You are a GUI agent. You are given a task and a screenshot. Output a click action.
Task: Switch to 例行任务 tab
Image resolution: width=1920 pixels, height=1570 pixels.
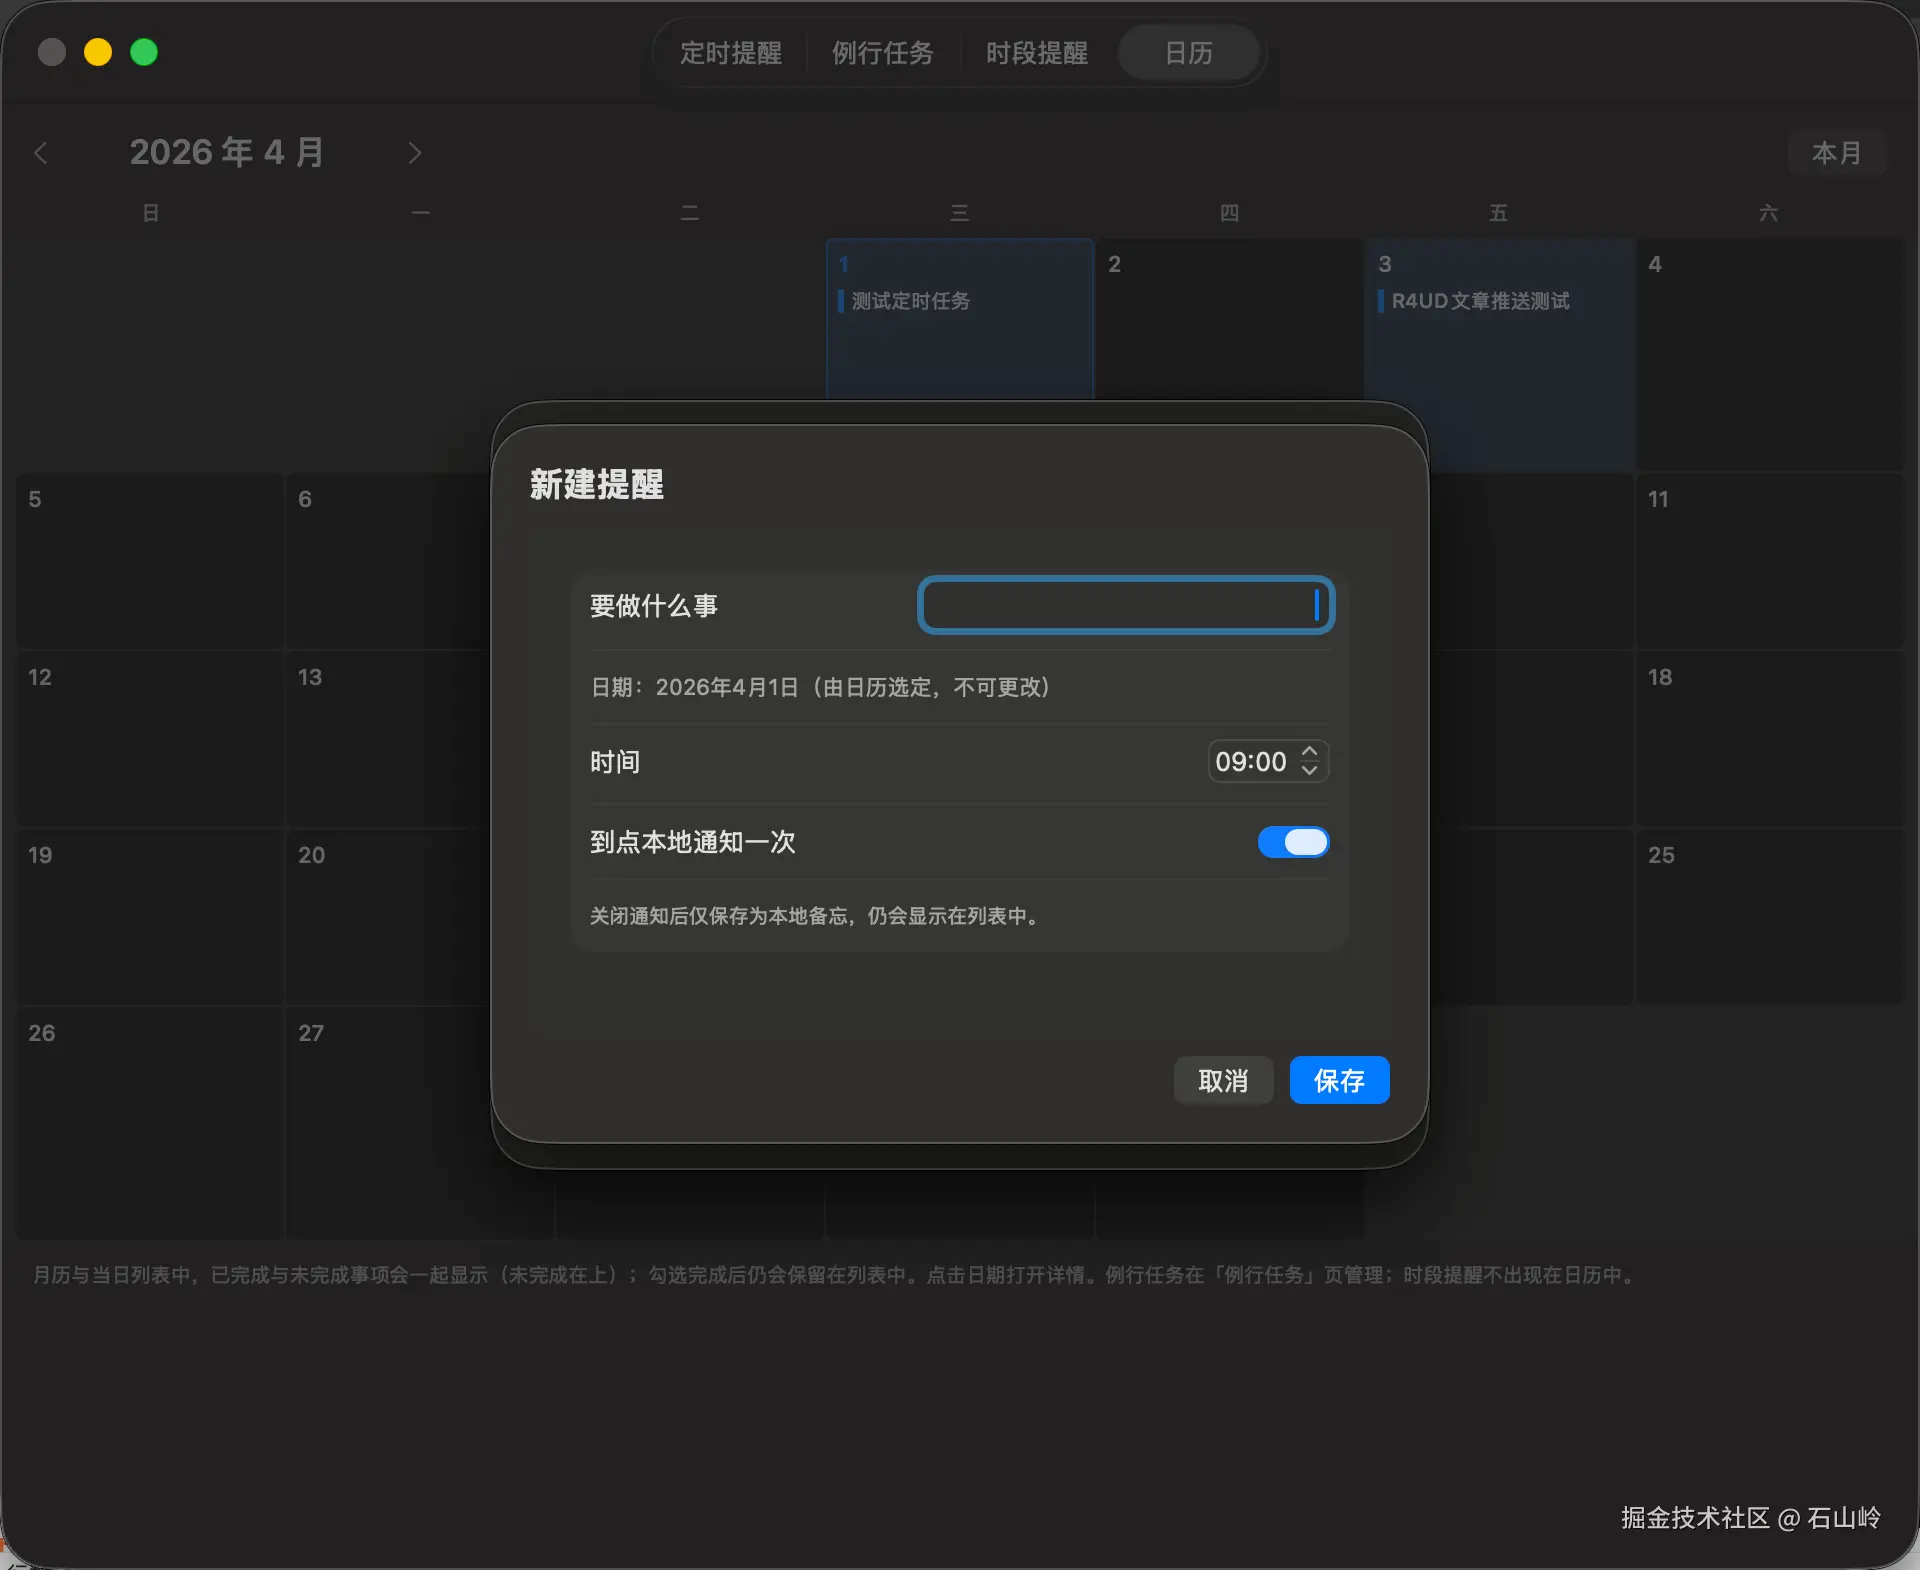coord(883,53)
